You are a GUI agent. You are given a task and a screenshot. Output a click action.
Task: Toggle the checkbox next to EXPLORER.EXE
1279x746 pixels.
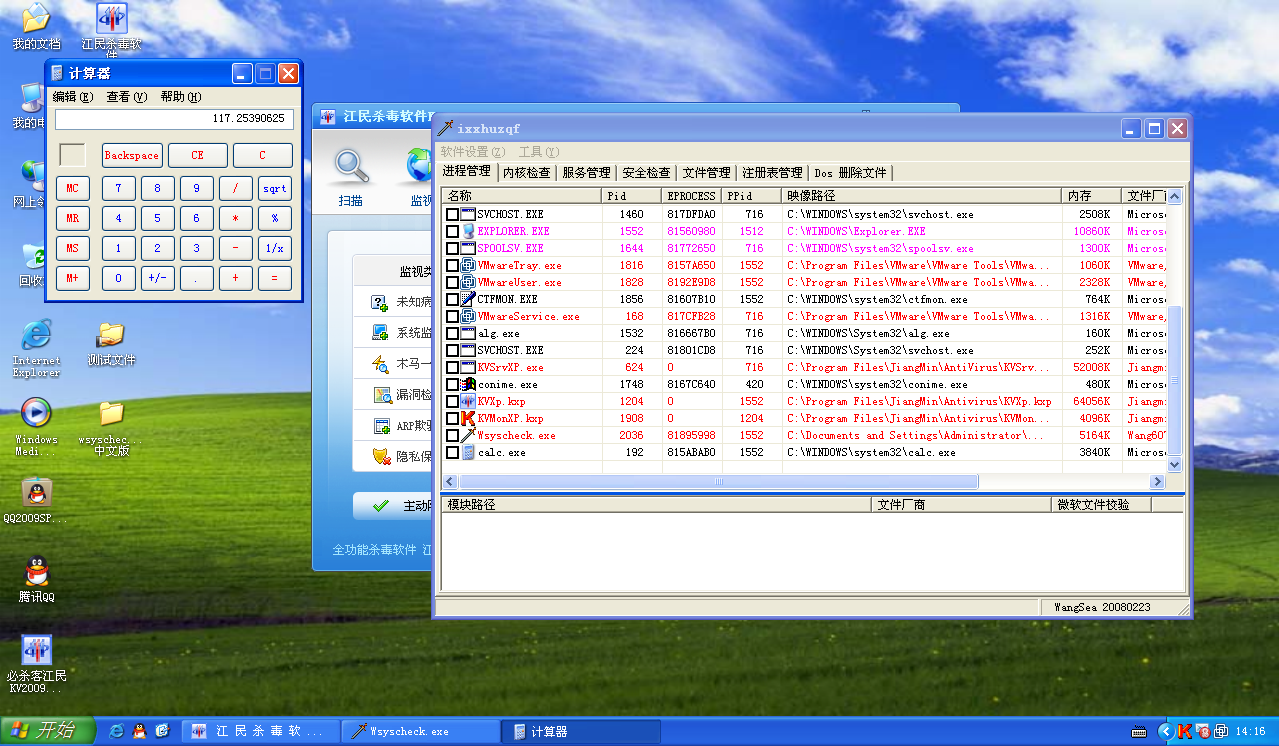(453, 232)
